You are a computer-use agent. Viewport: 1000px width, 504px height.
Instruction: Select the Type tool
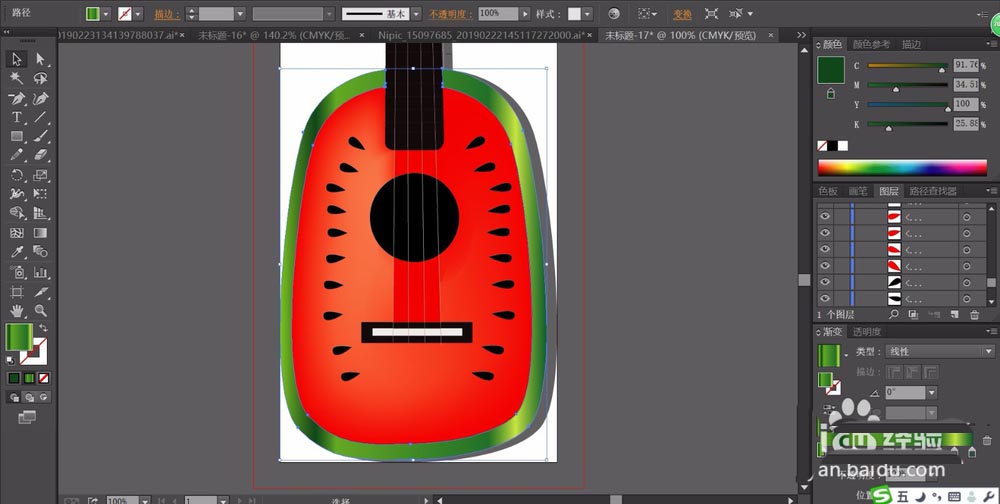(x=17, y=117)
